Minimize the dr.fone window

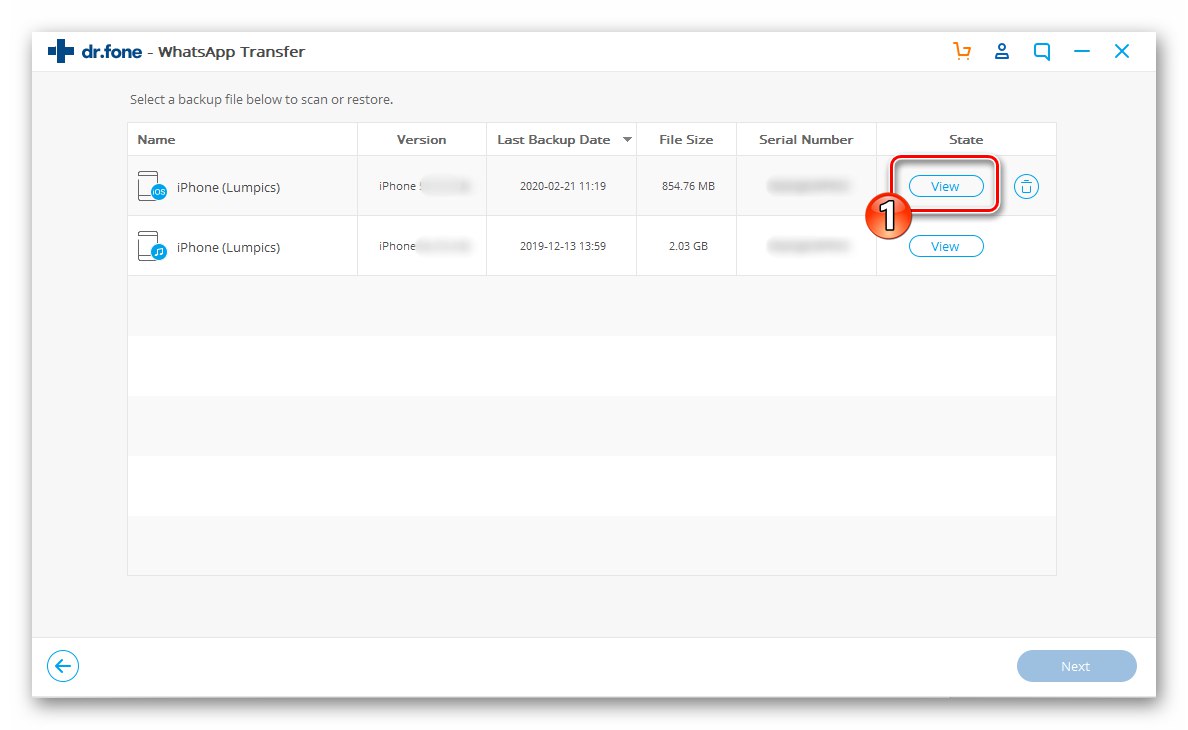click(x=1082, y=51)
